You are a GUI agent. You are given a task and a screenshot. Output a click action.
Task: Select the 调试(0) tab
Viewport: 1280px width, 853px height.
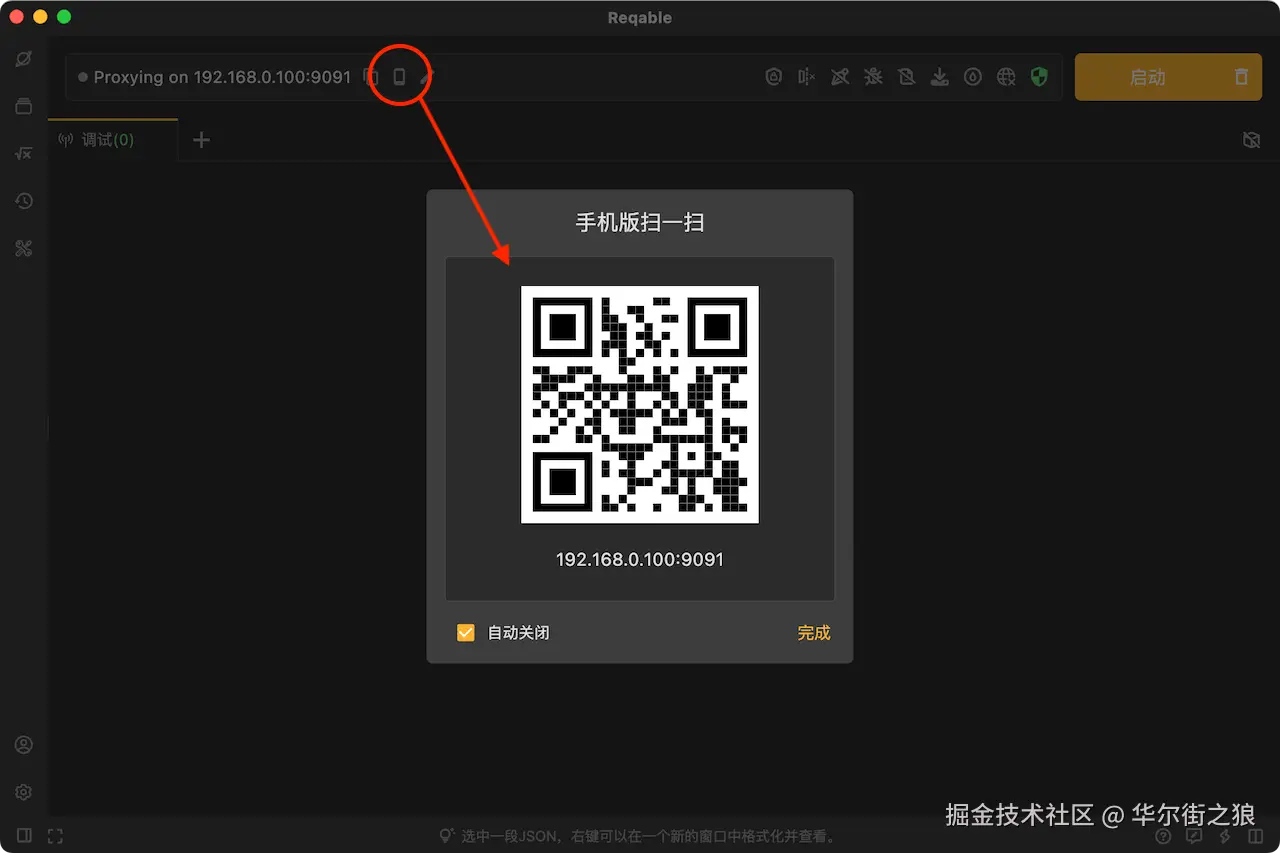[x=113, y=140]
